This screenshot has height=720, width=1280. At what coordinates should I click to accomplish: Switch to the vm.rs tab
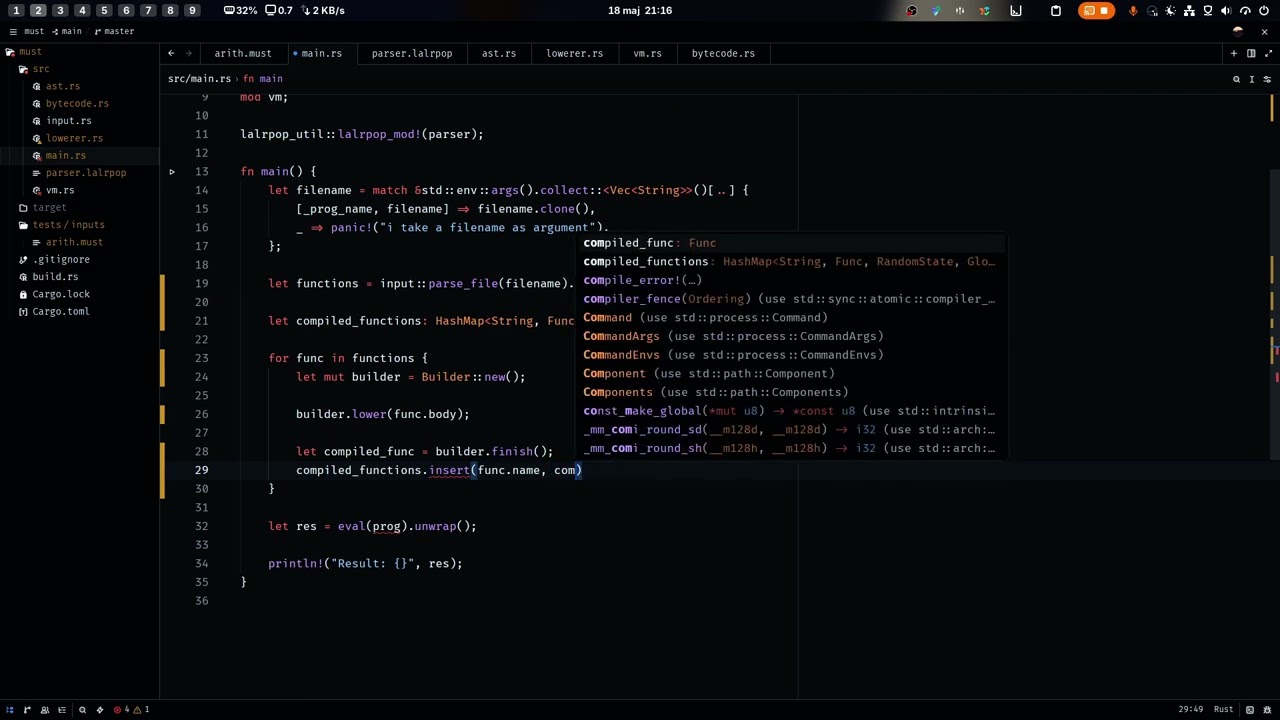point(647,53)
